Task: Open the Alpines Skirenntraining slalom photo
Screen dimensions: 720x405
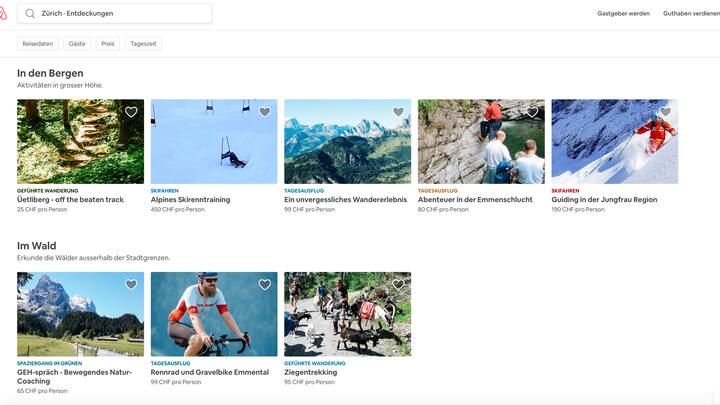Action: coord(214,141)
